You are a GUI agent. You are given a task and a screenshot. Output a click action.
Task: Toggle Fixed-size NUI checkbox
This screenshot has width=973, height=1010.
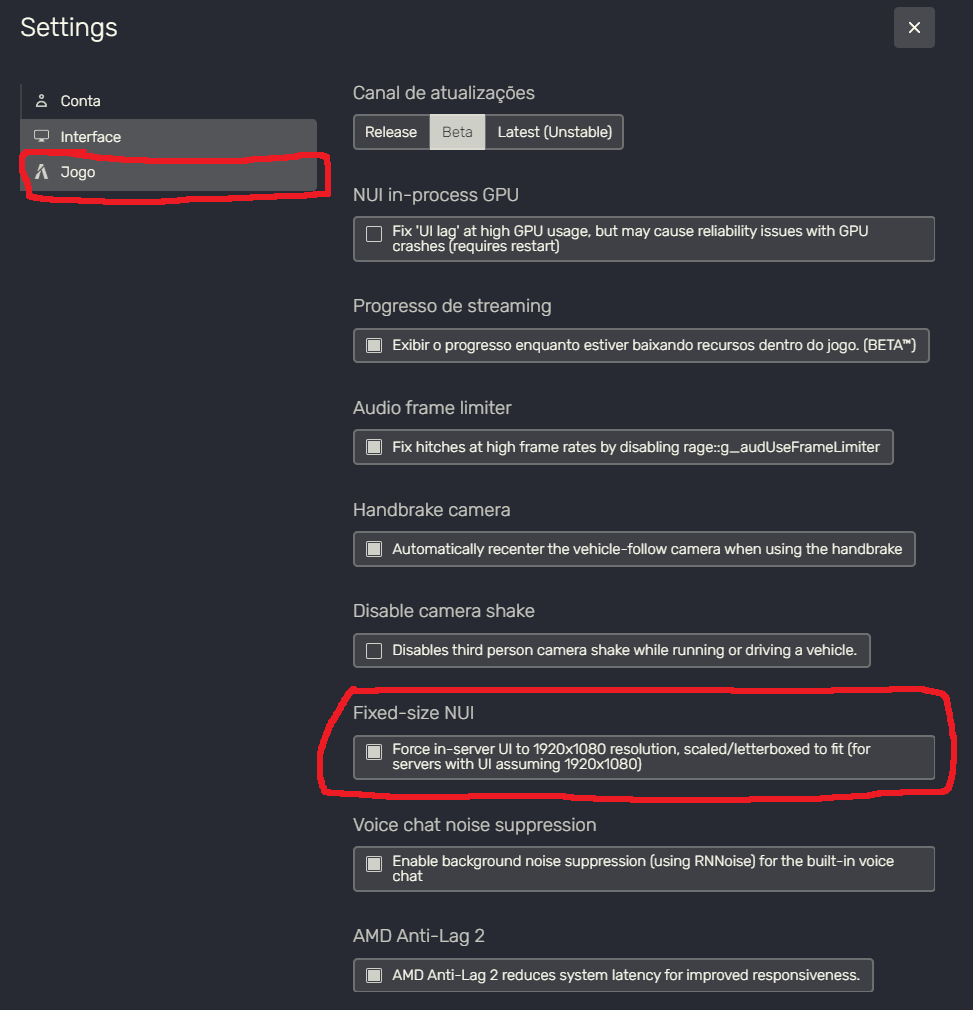374,752
